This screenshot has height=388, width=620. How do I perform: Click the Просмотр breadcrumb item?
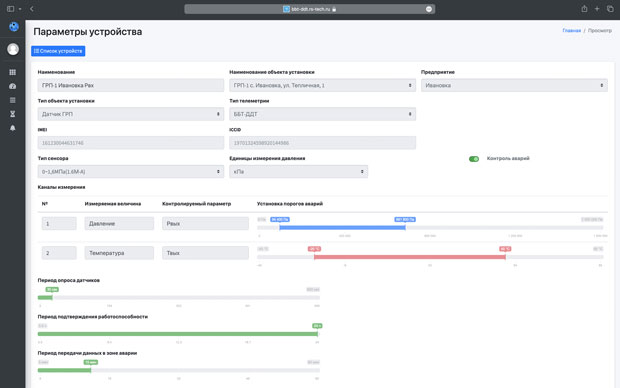[599, 30]
